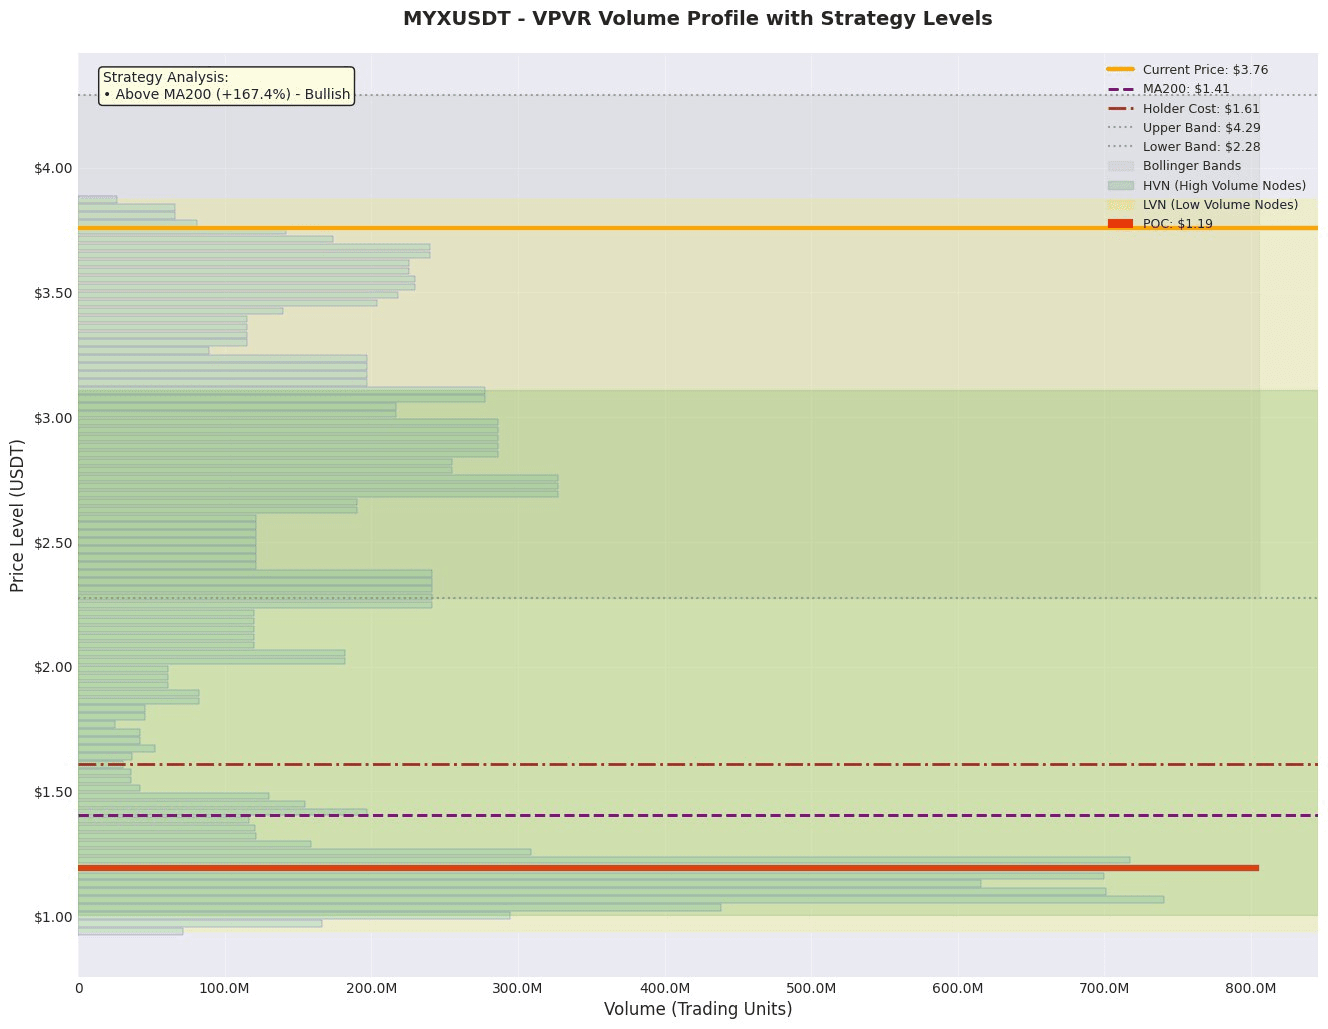Click the chart title MYXUSDT VPVR
This screenshot has width=1328, height=1029.
click(697, 19)
